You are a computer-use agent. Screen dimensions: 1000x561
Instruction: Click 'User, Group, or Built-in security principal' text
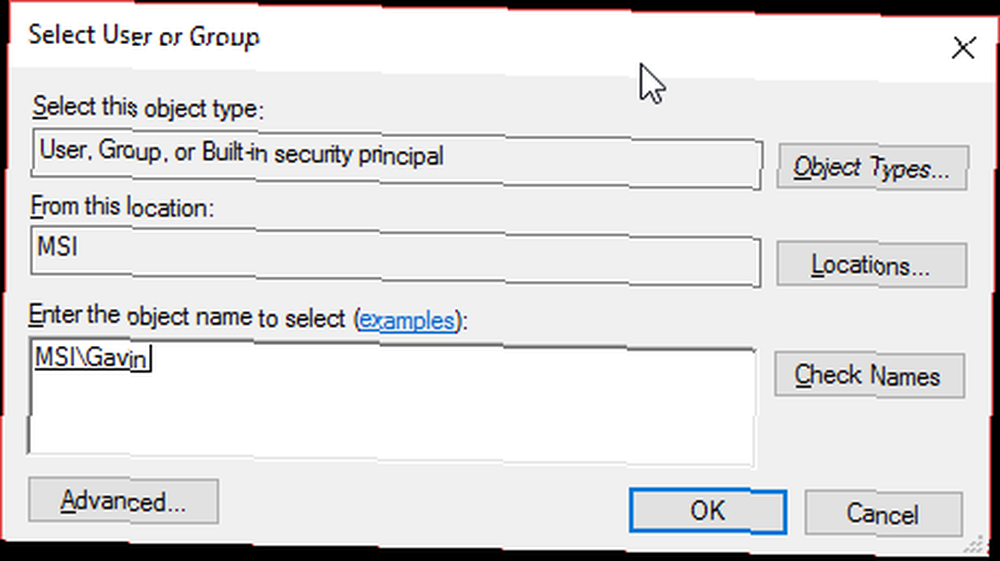pyautogui.click(x=241, y=153)
